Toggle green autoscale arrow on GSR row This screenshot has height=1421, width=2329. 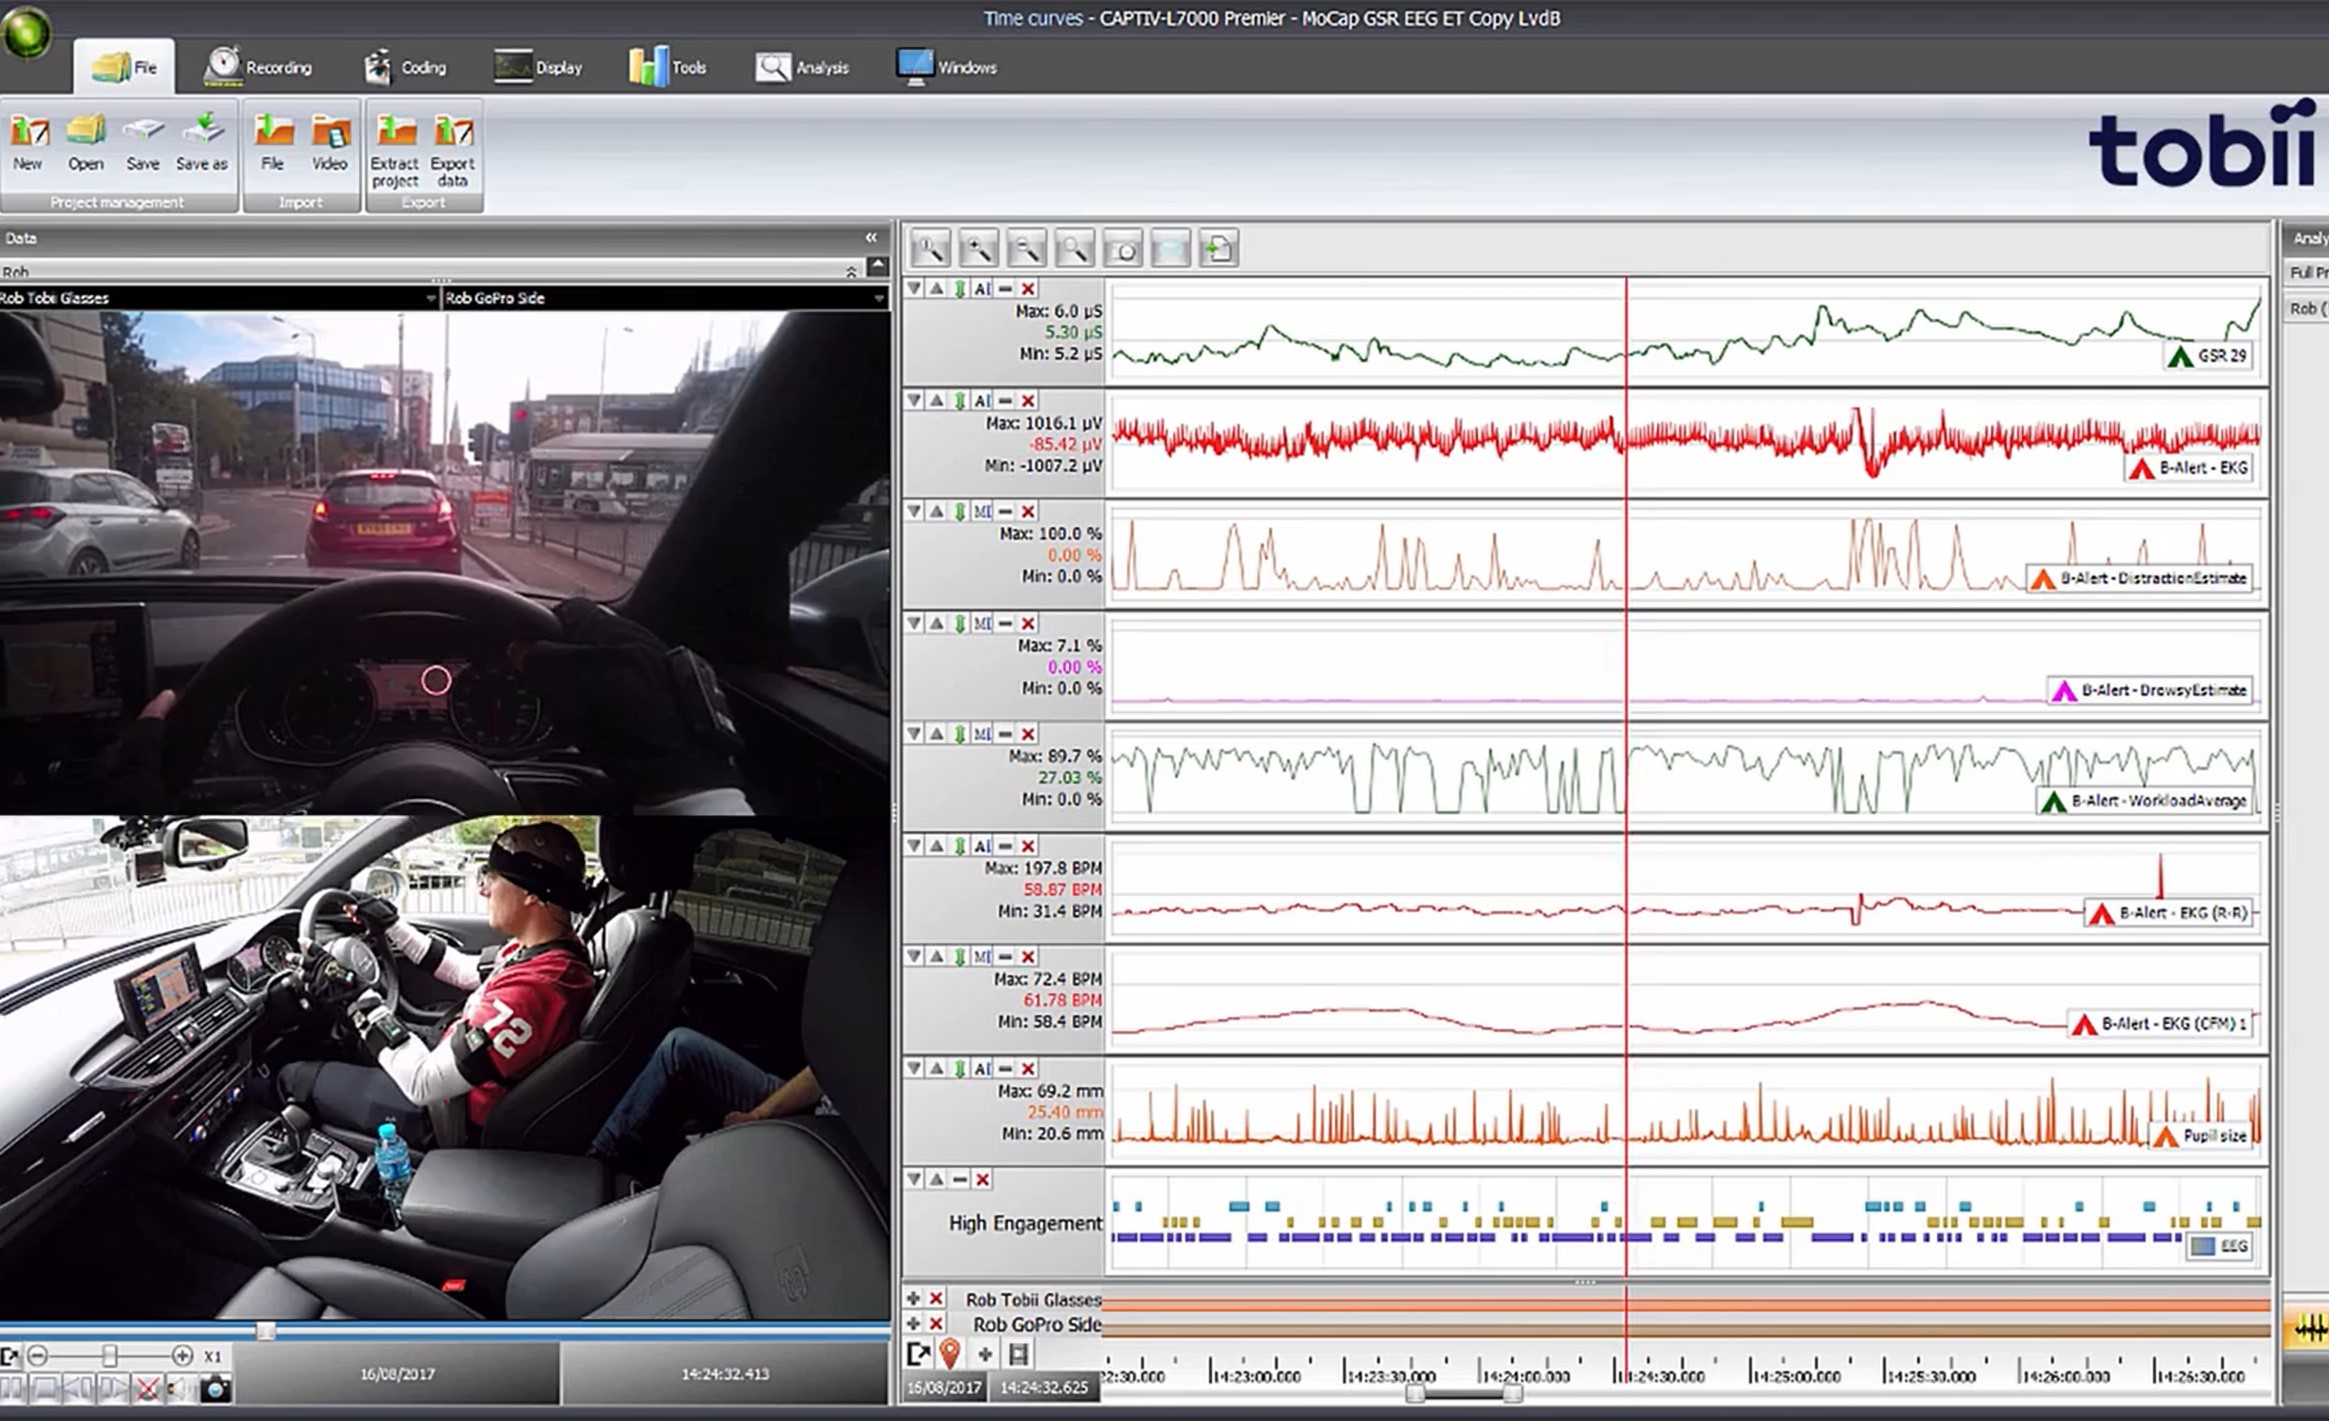(x=960, y=289)
